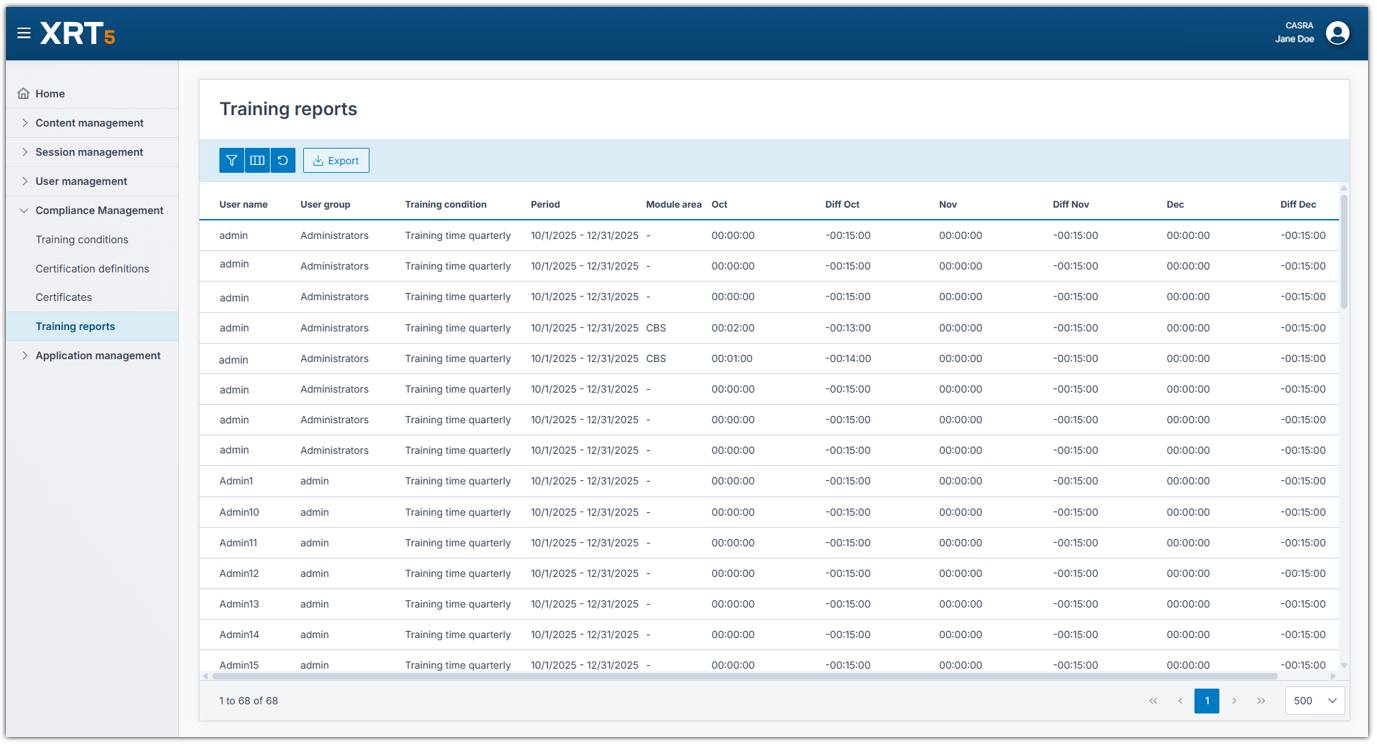
Task: Collapse Compliance Management section
Action: [99, 211]
